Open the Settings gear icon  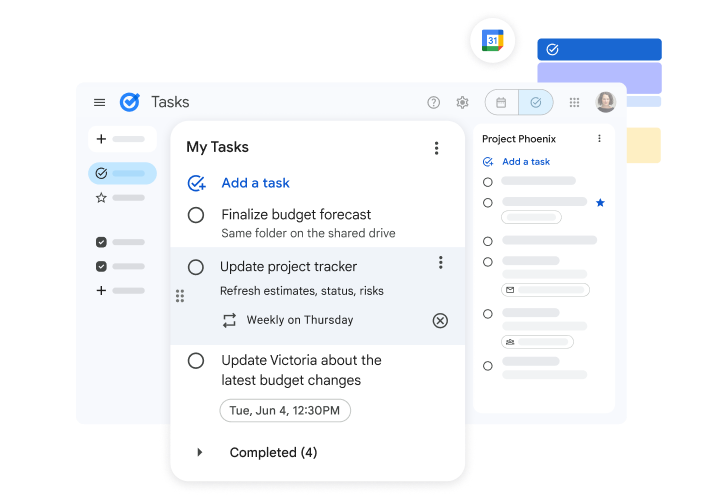coord(462,102)
